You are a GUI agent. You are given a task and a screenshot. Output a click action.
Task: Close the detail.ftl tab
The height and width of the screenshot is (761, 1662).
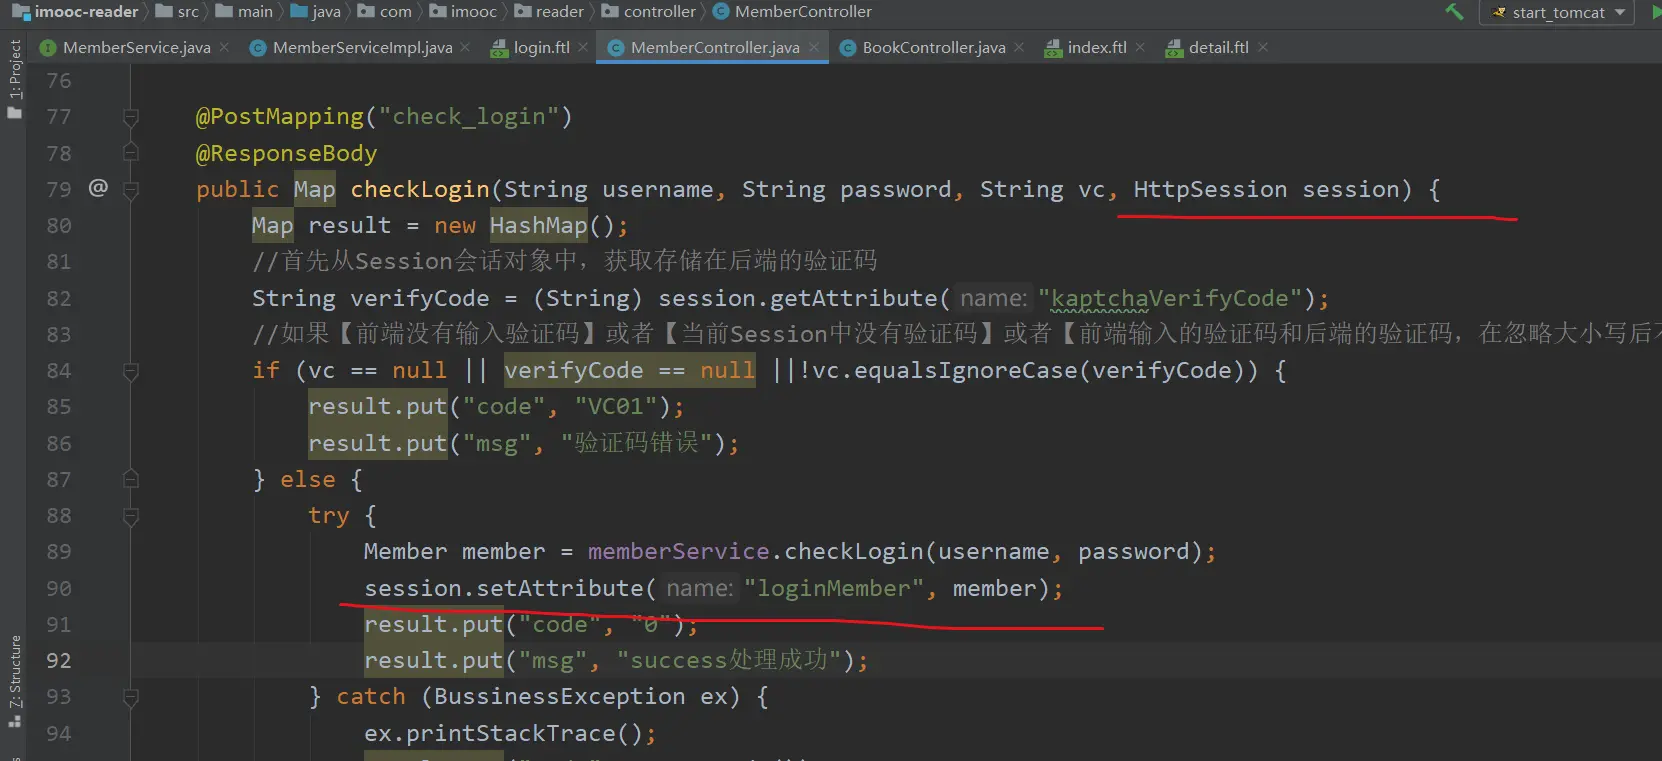pos(1263,47)
